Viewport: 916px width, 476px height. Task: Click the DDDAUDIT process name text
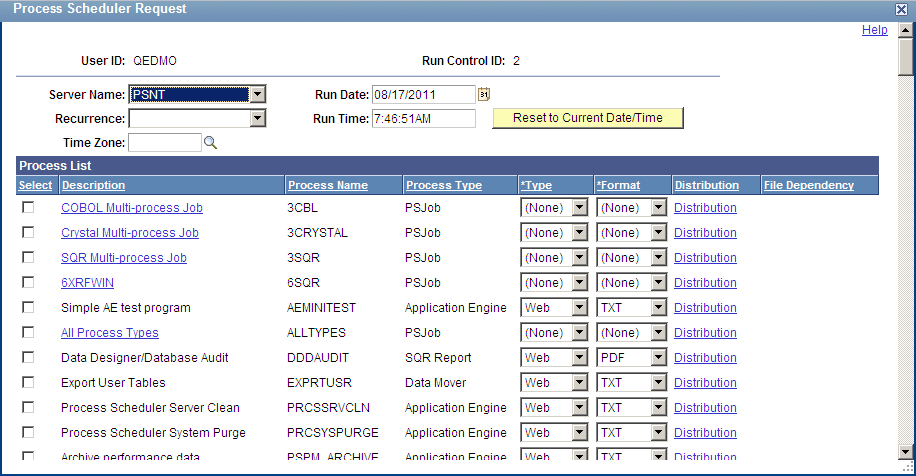(x=318, y=357)
